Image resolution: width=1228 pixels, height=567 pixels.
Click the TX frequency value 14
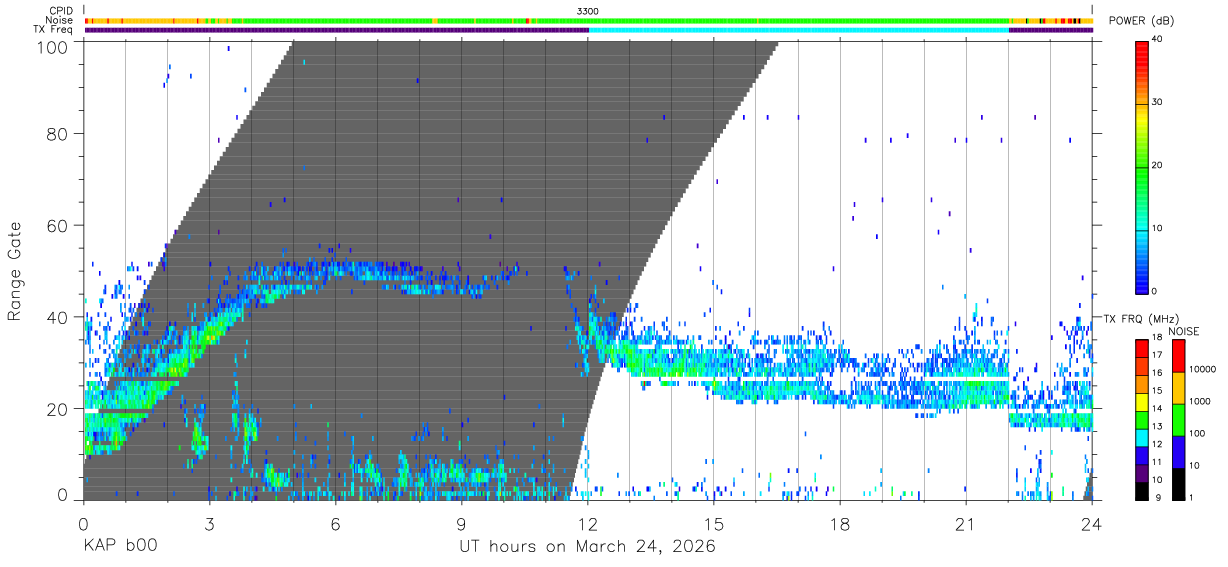1157,410
